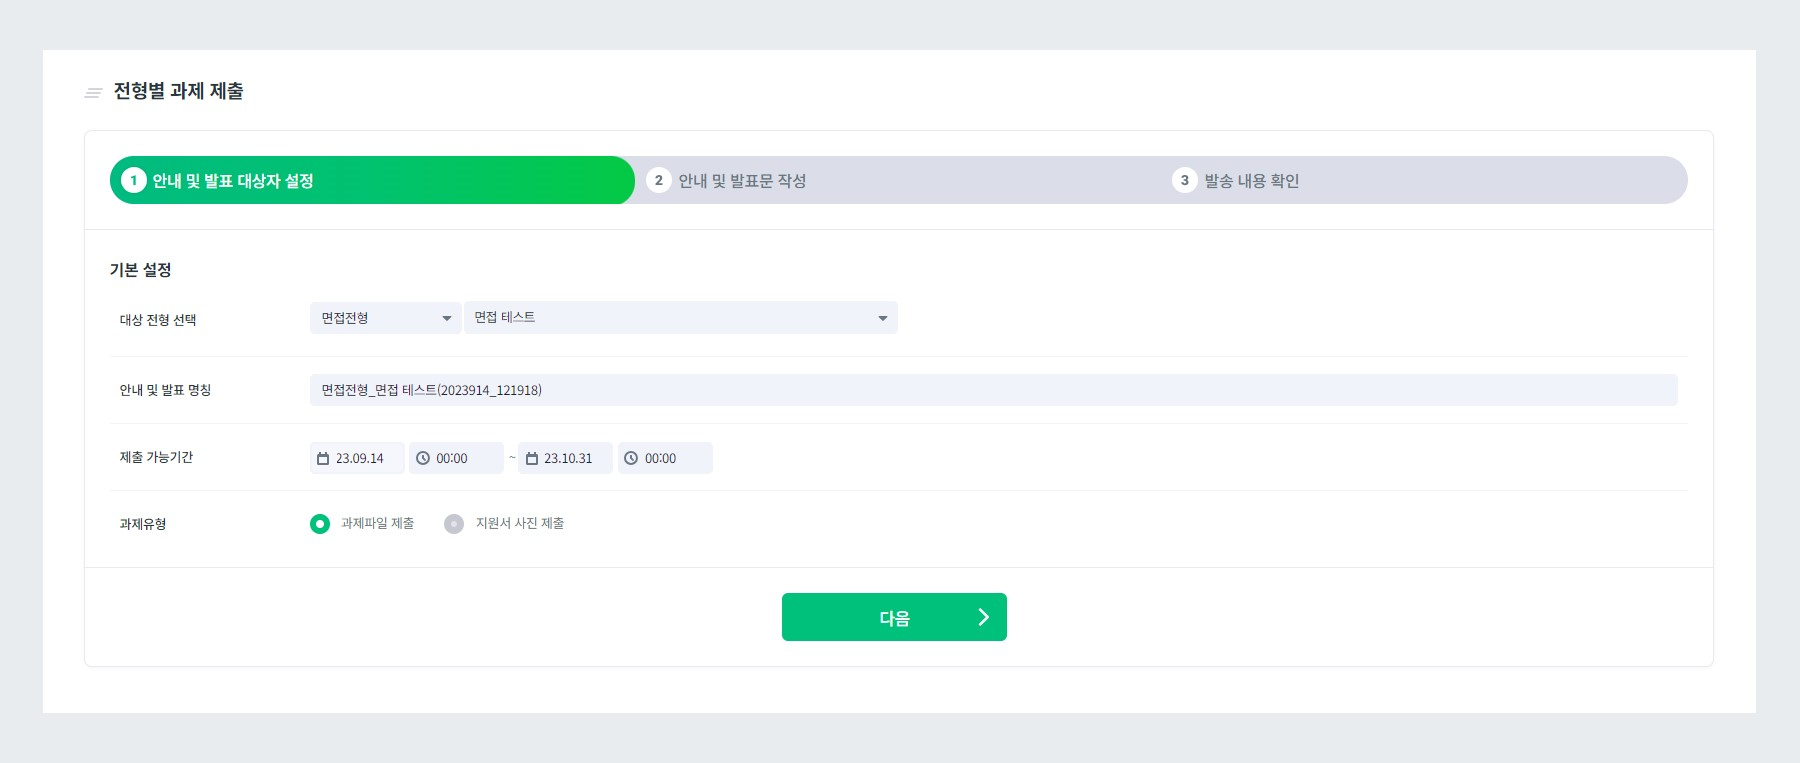Click the clock icon beside the start time 00:00
Image resolution: width=1800 pixels, height=763 pixels.
tap(422, 457)
